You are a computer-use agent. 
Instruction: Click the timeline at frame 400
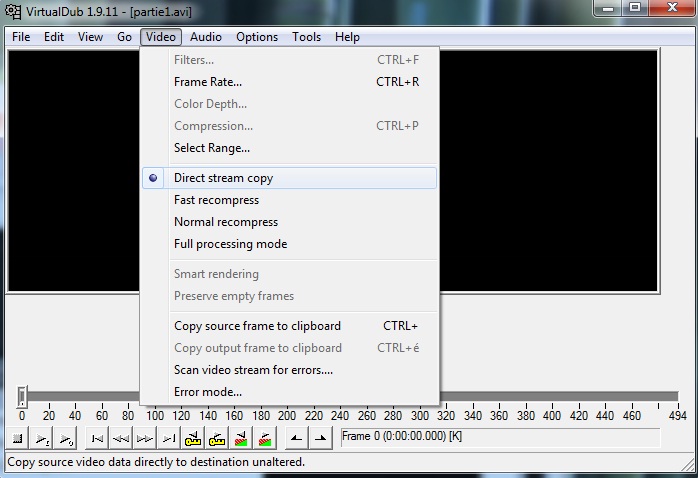(552, 397)
